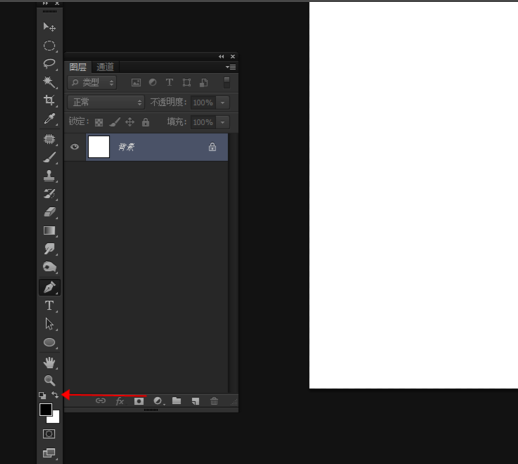Screen dimensions: 518x464
Task: Open the 类型 filter type dropdown
Action: pyautogui.click(x=92, y=82)
